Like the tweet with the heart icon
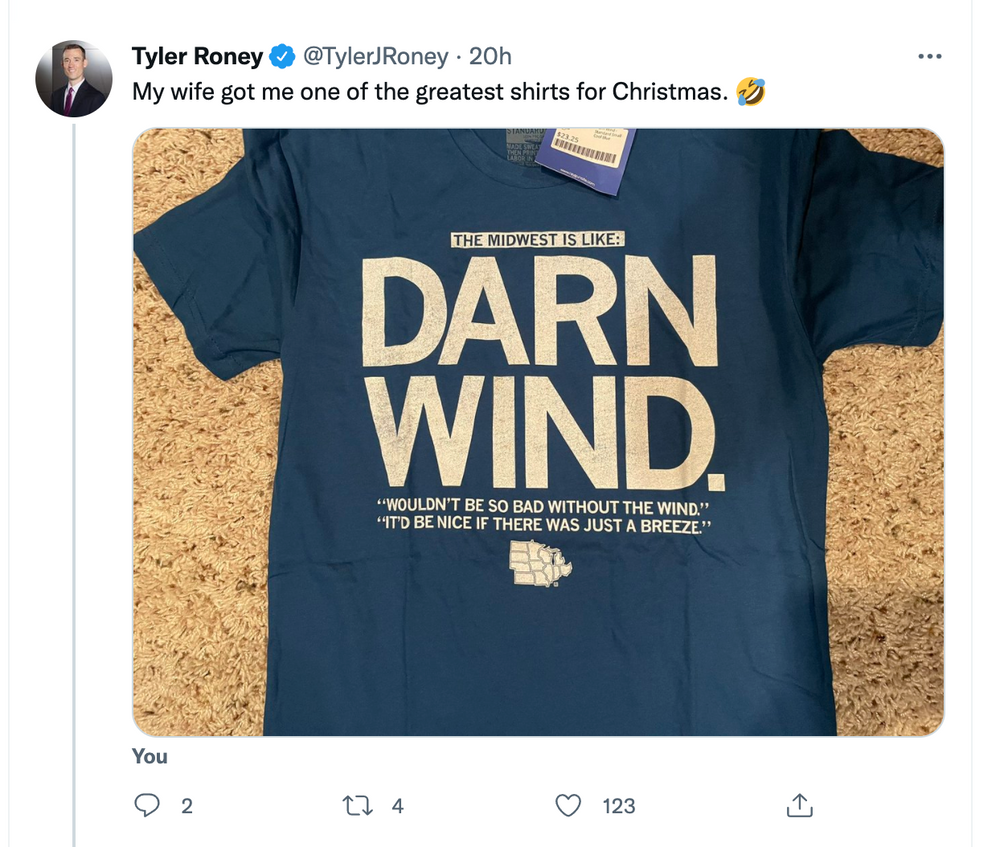Screen dimensions: 1000x847 (568, 805)
